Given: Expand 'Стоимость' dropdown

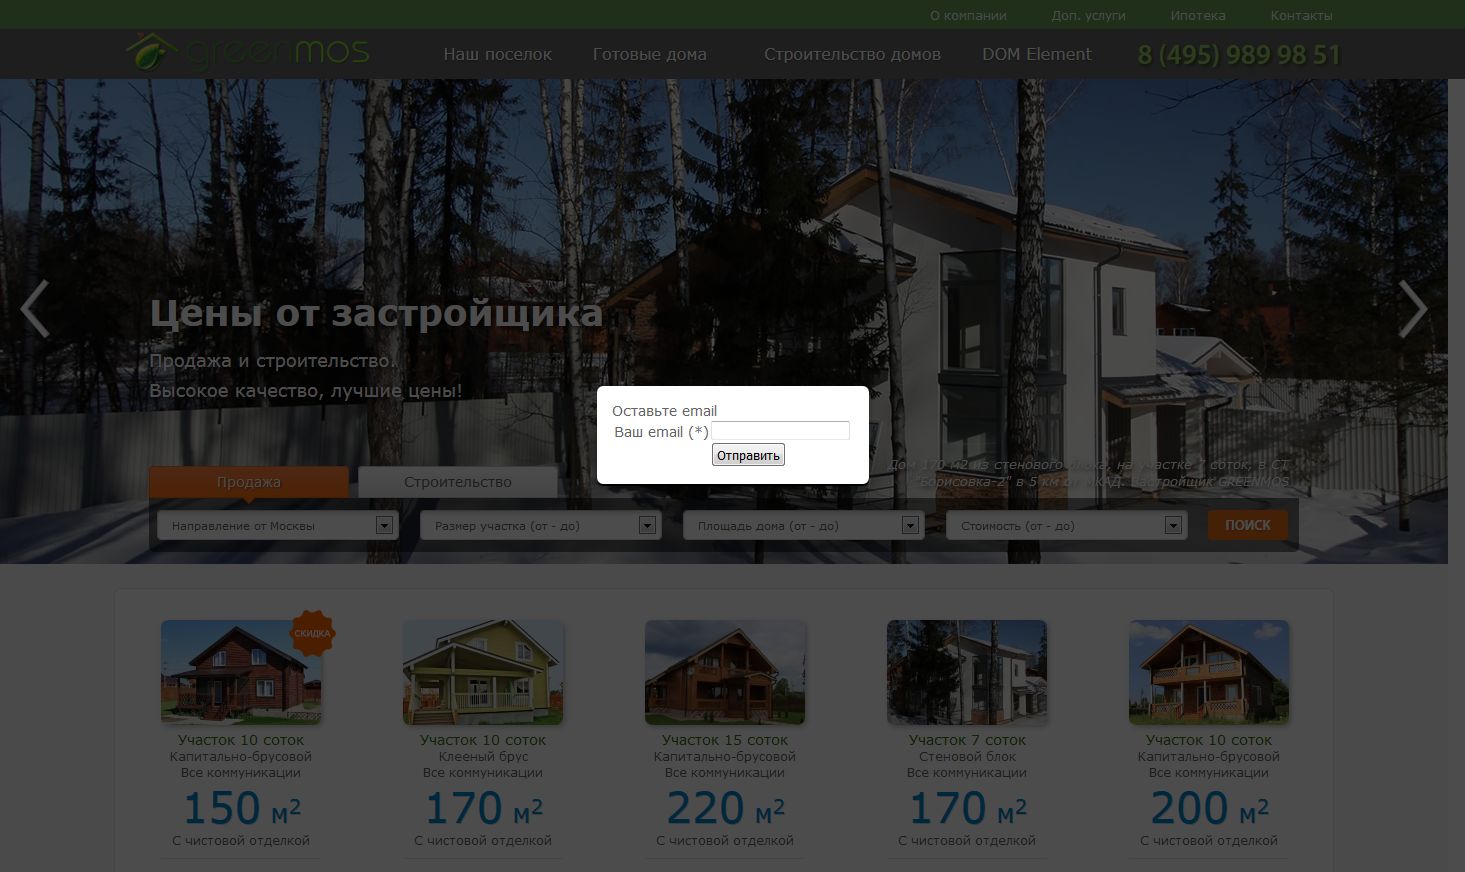Looking at the screenshot, I should pyautogui.click(x=1067, y=525).
